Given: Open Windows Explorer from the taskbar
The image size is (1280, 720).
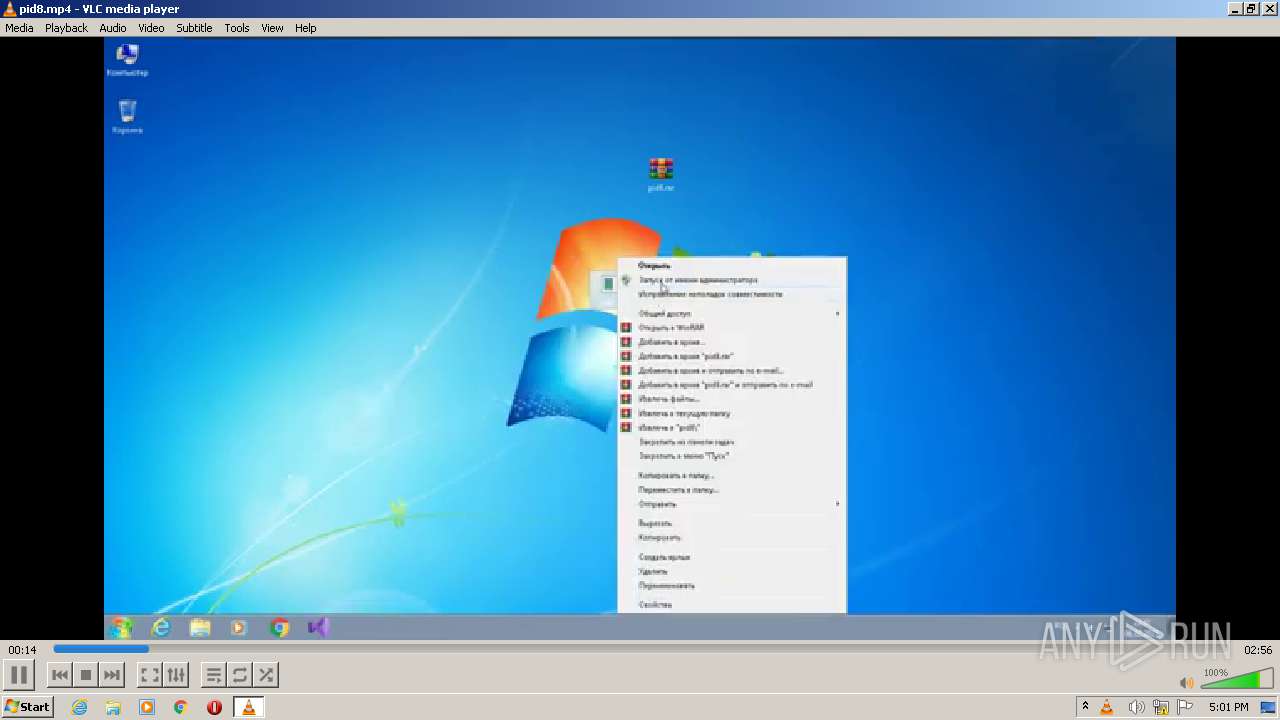Looking at the screenshot, I should [x=113, y=707].
